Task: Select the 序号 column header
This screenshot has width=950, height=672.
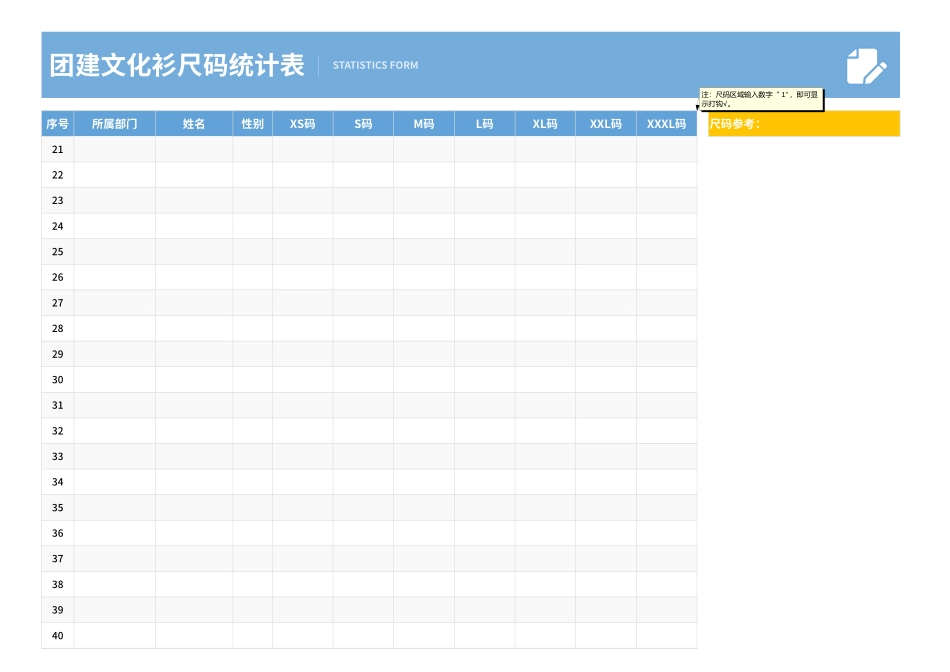Action: pyautogui.click(x=57, y=123)
